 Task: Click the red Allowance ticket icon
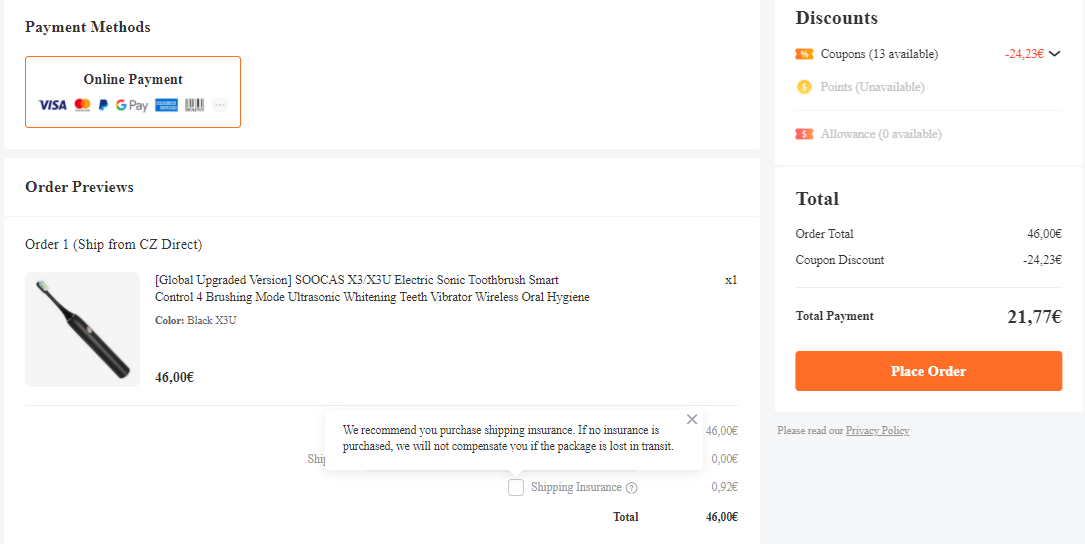point(804,134)
